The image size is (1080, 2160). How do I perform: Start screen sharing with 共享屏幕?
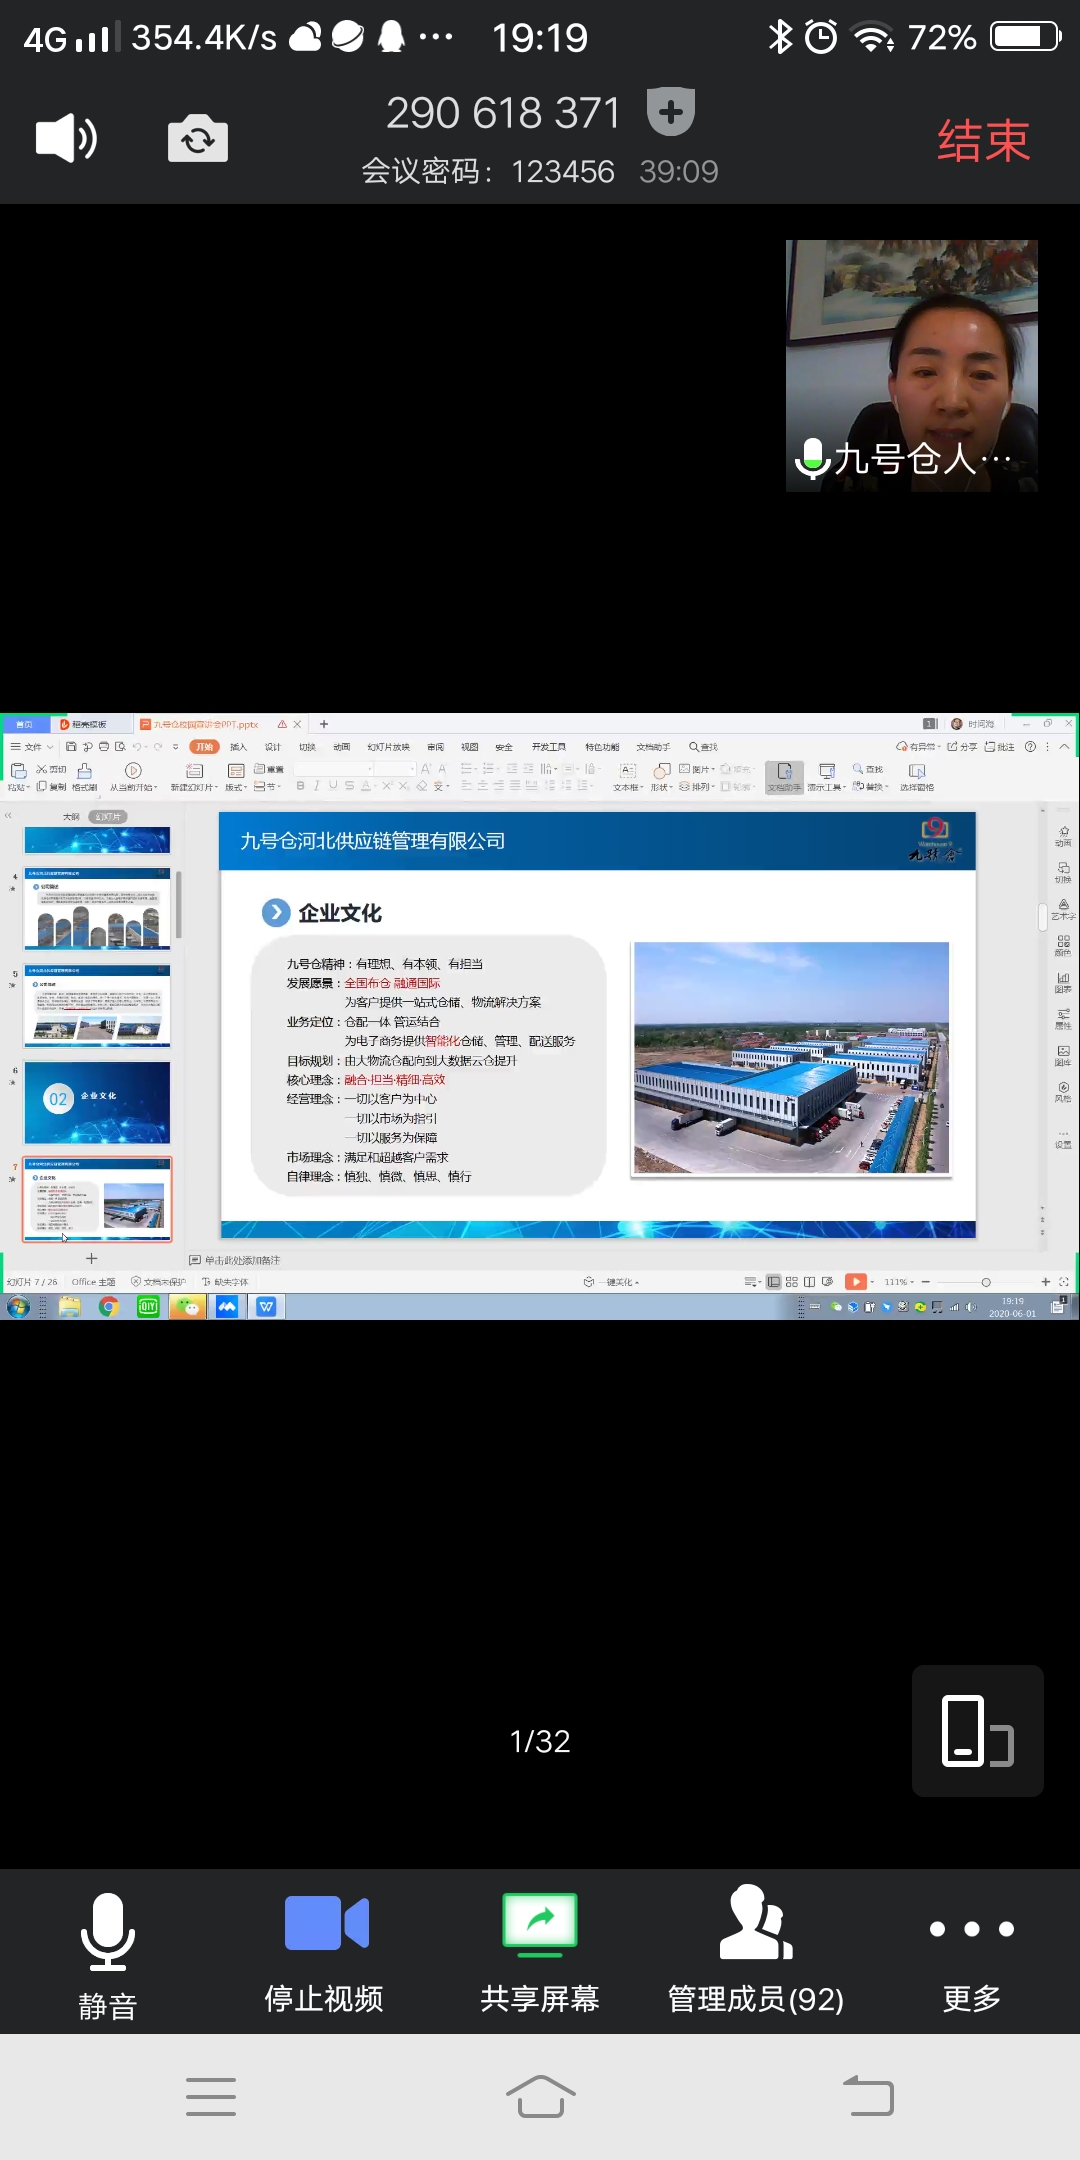point(540,1955)
